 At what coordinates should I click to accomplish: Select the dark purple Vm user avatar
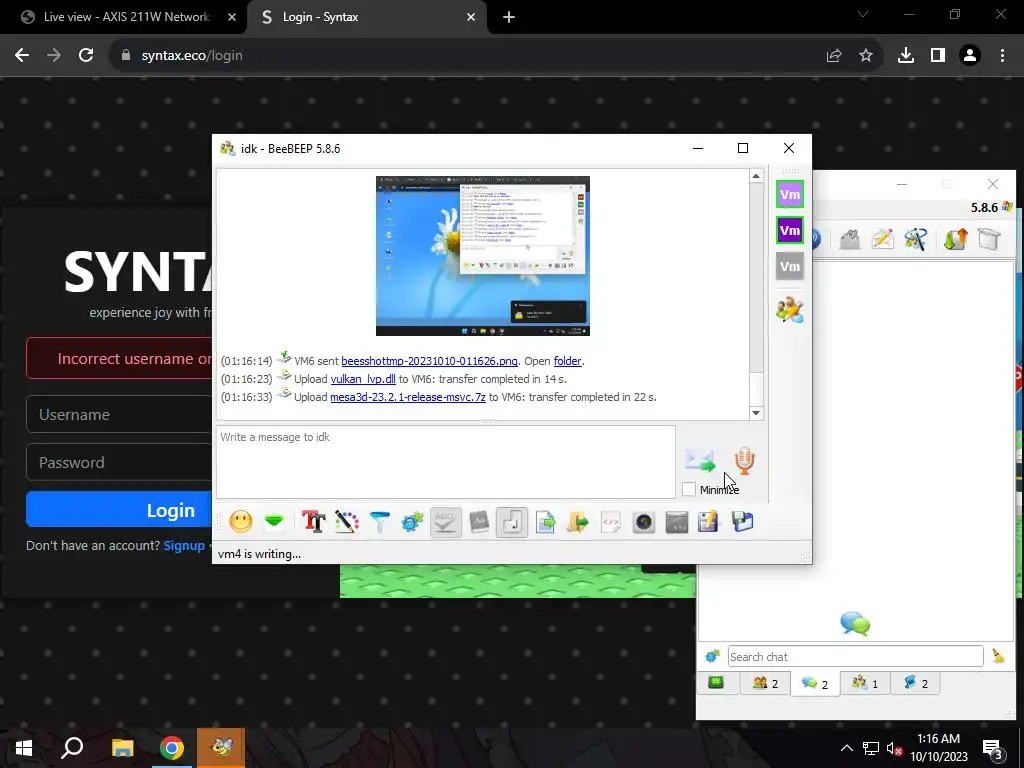click(790, 230)
